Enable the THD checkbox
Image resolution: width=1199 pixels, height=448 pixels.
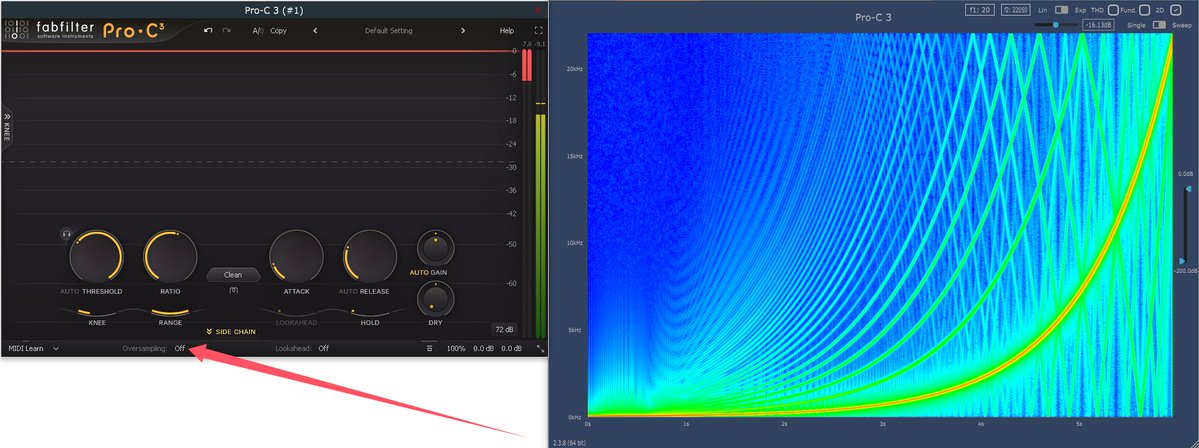(1113, 10)
